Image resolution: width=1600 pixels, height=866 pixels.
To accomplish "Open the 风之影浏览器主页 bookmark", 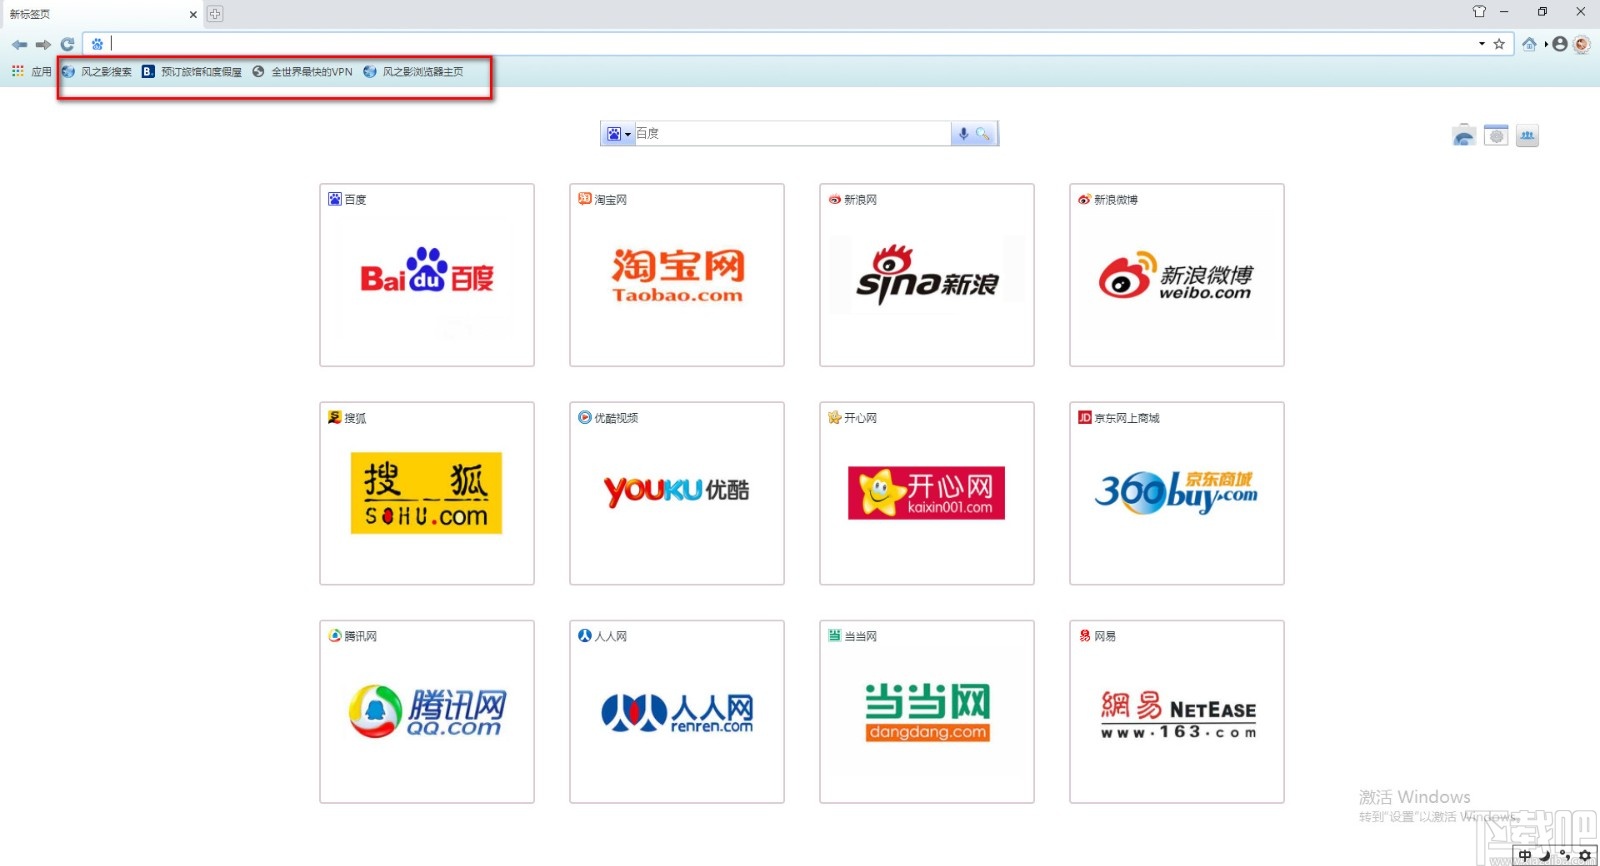I will pyautogui.click(x=413, y=71).
